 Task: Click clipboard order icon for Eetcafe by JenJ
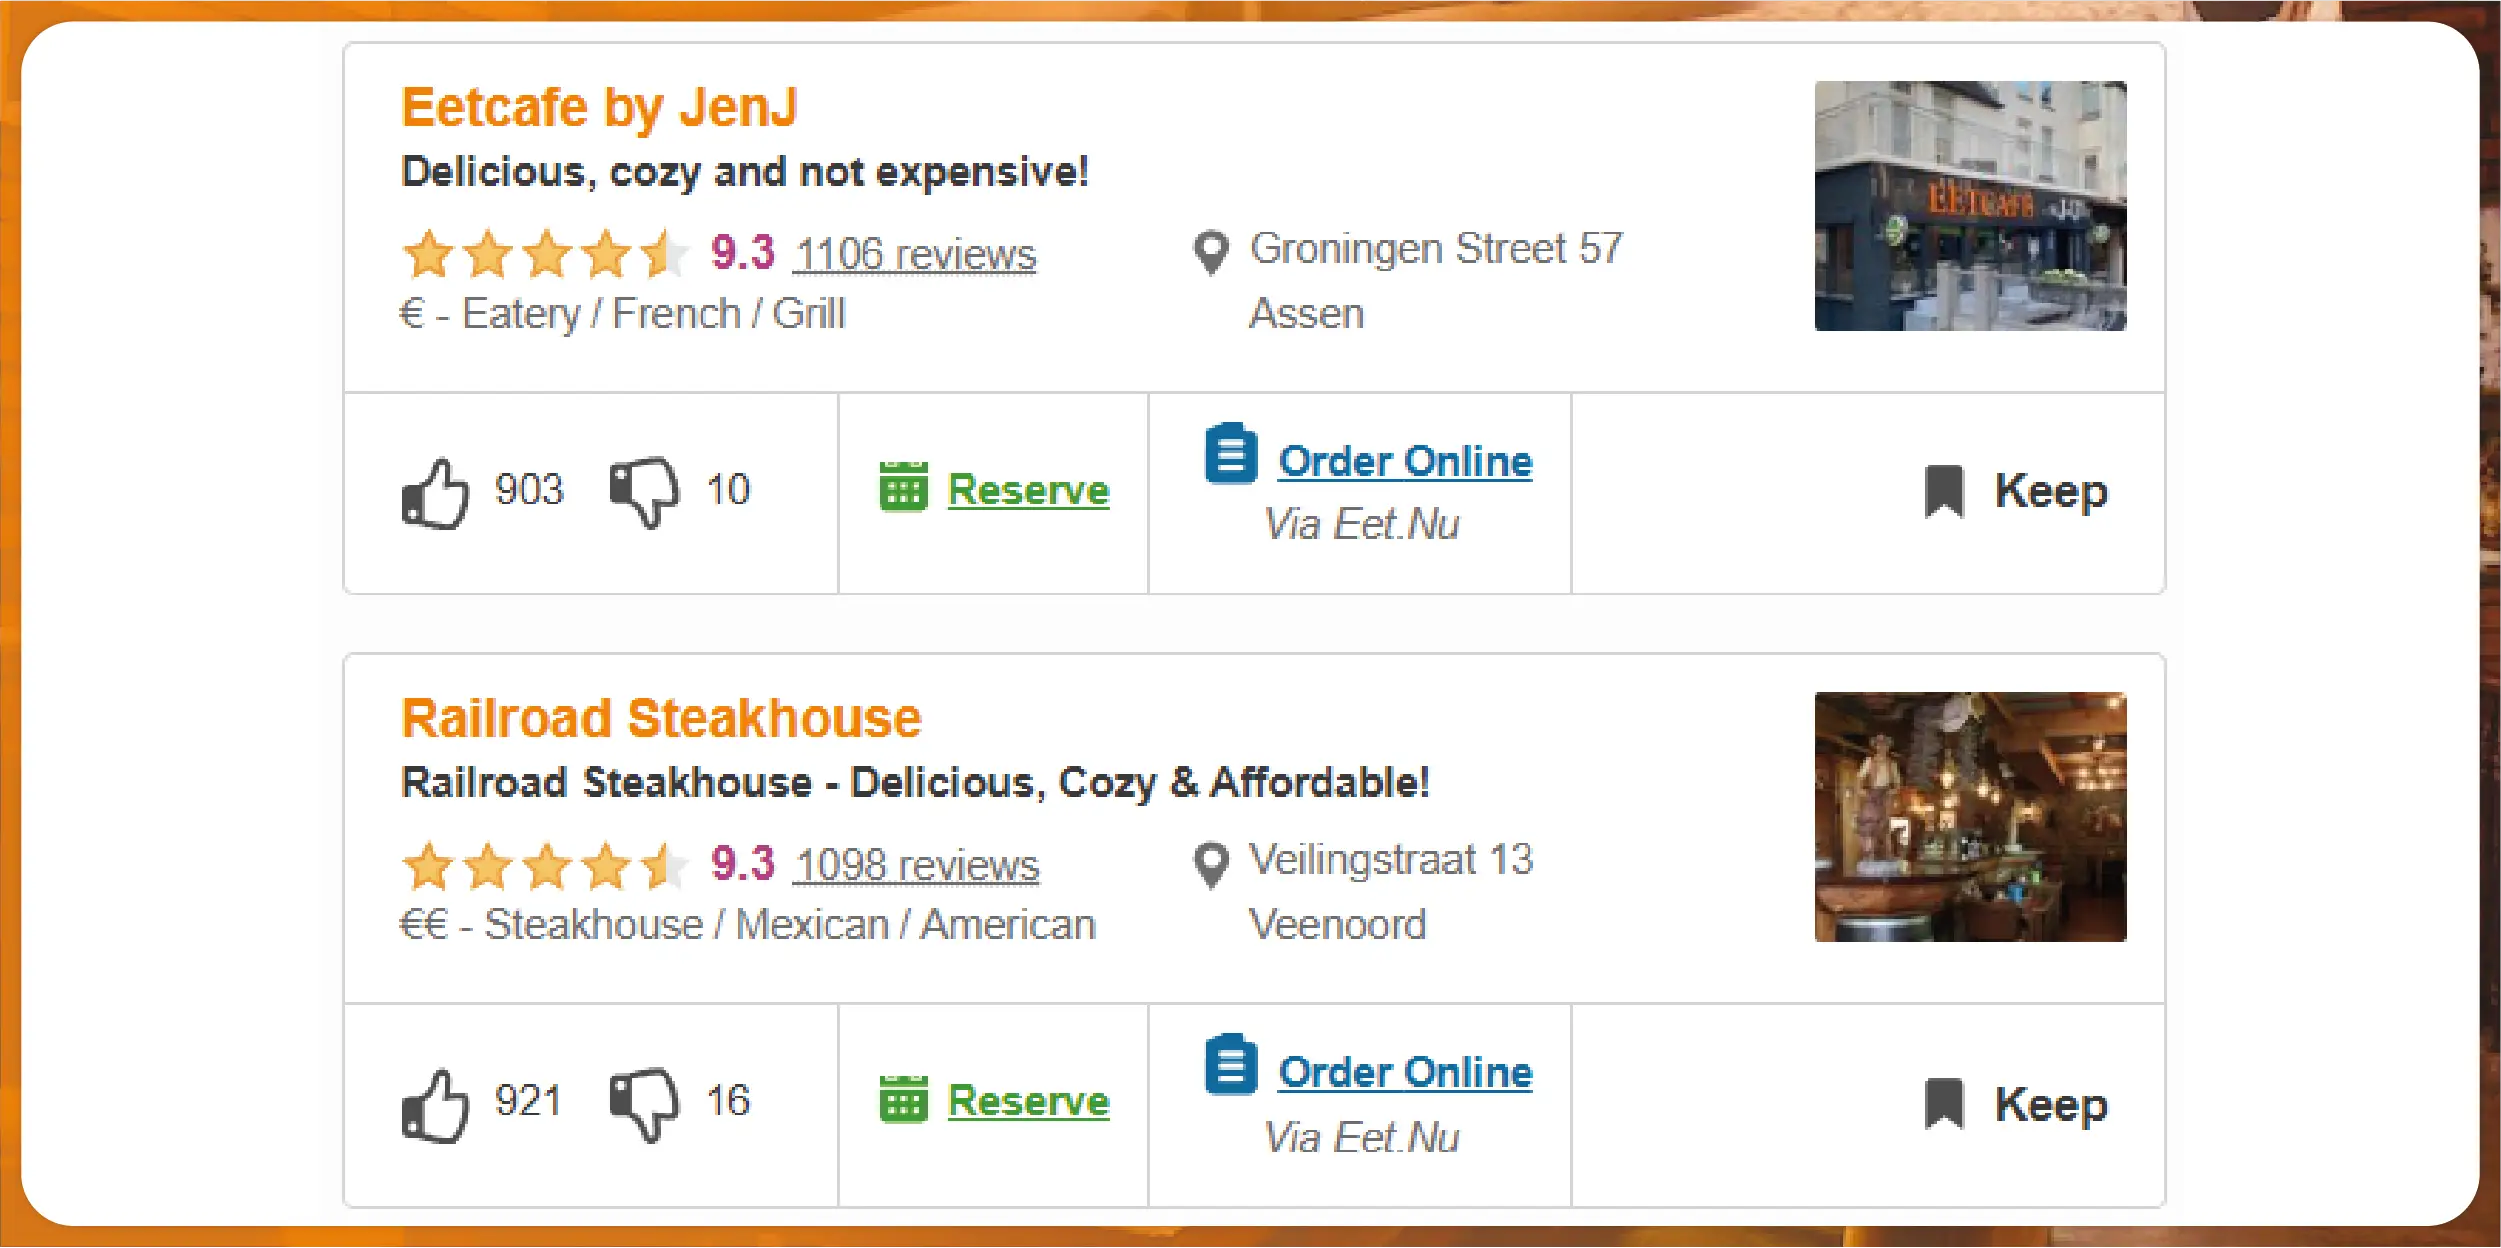1231,454
